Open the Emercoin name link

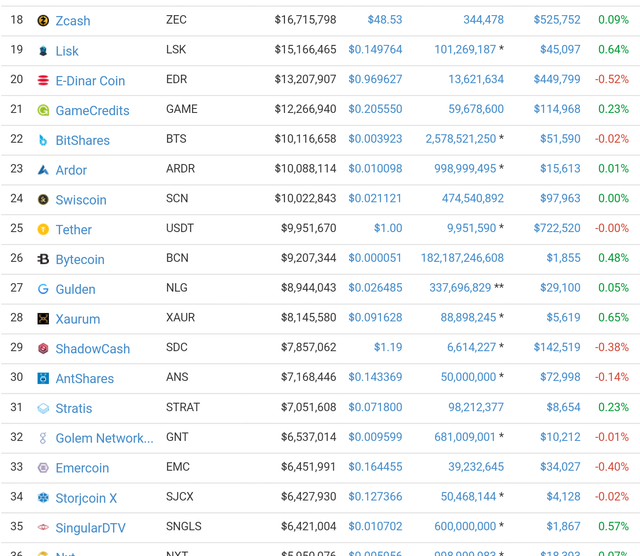pos(82,468)
